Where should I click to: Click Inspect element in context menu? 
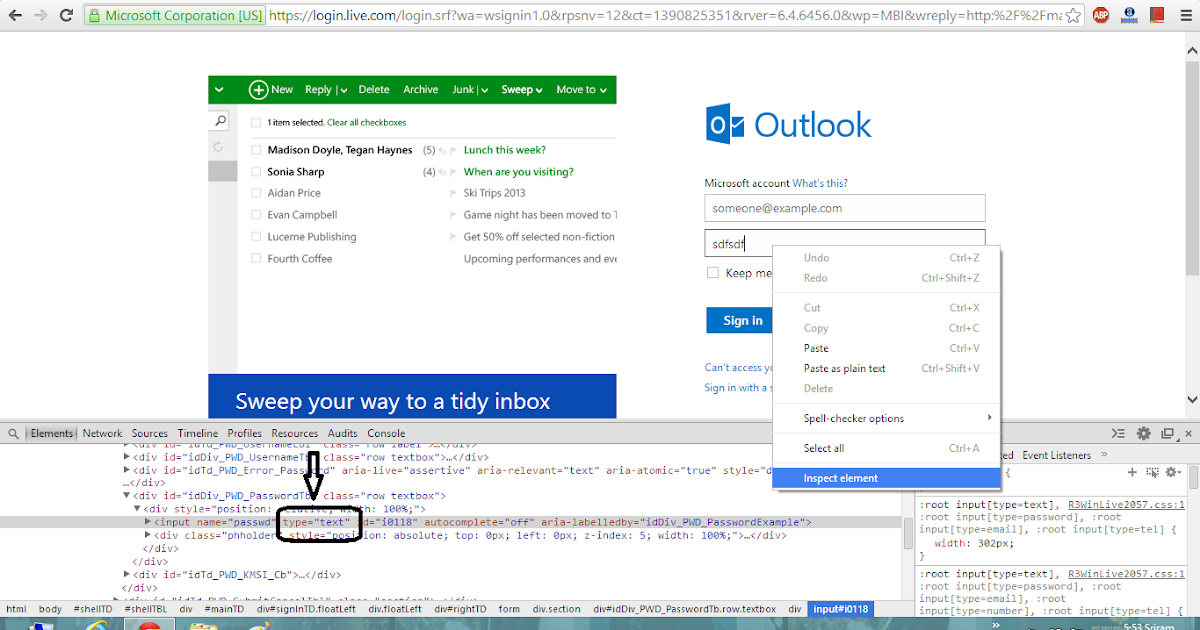point(887,478)
